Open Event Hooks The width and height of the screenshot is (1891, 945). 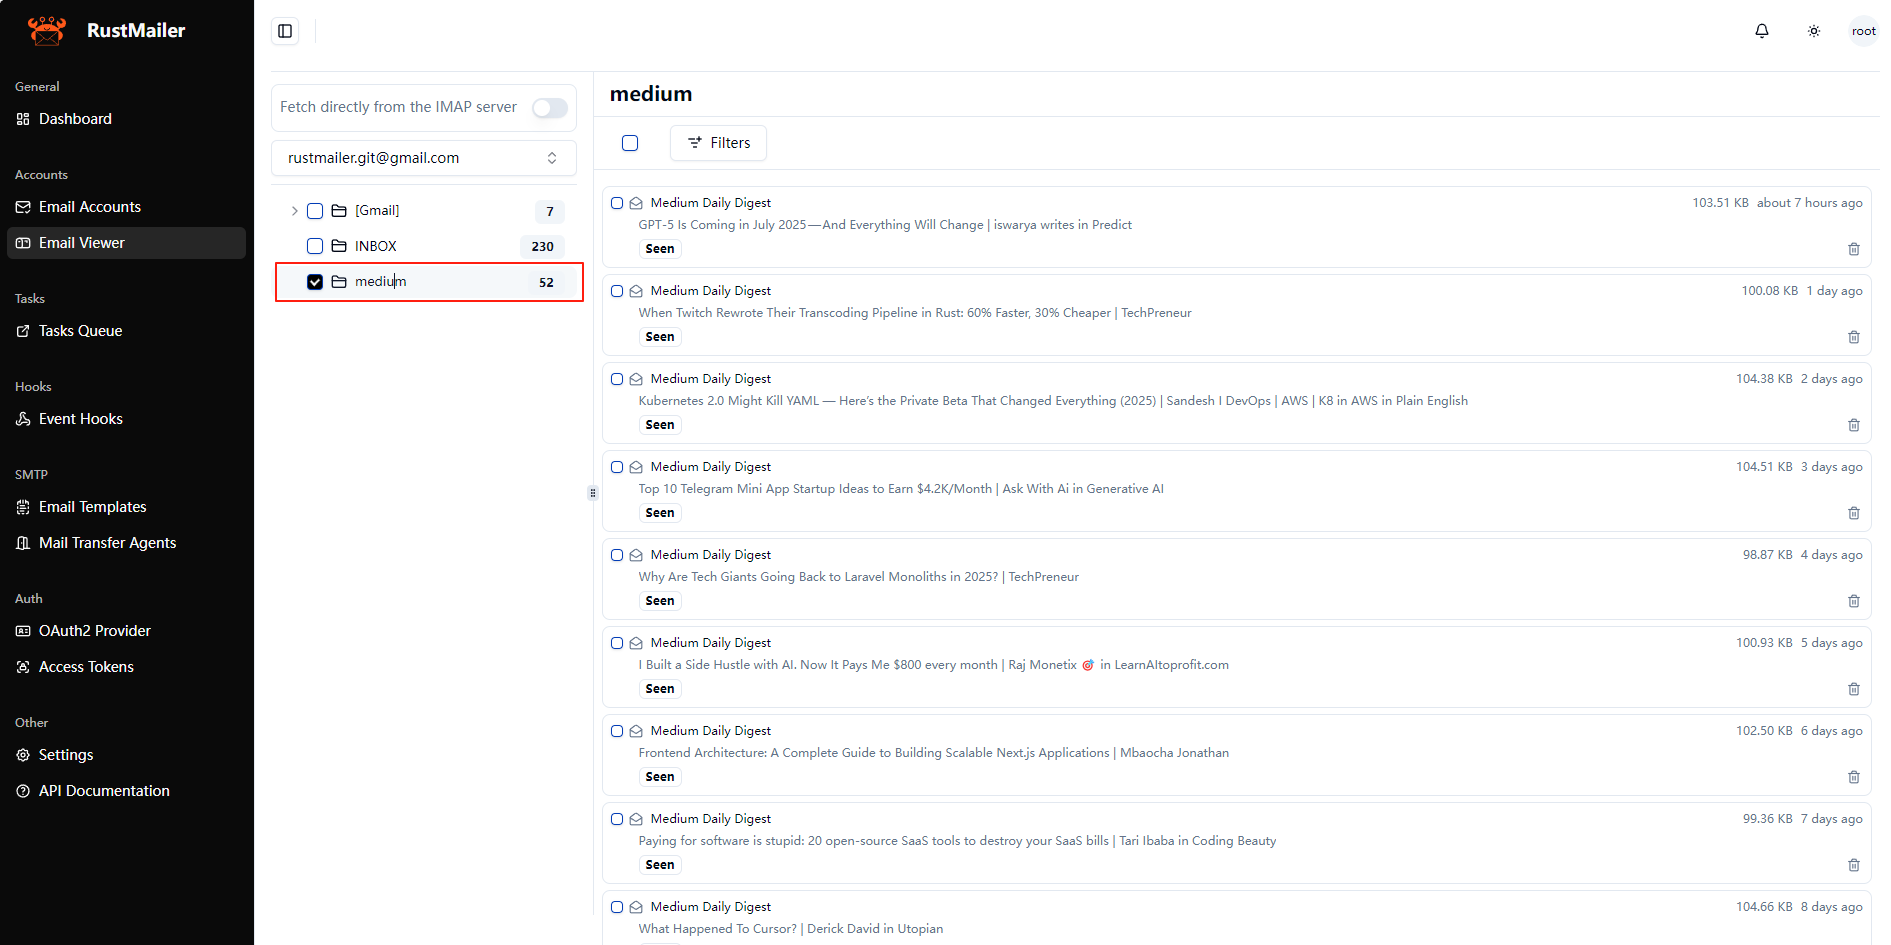coord(127,419)
